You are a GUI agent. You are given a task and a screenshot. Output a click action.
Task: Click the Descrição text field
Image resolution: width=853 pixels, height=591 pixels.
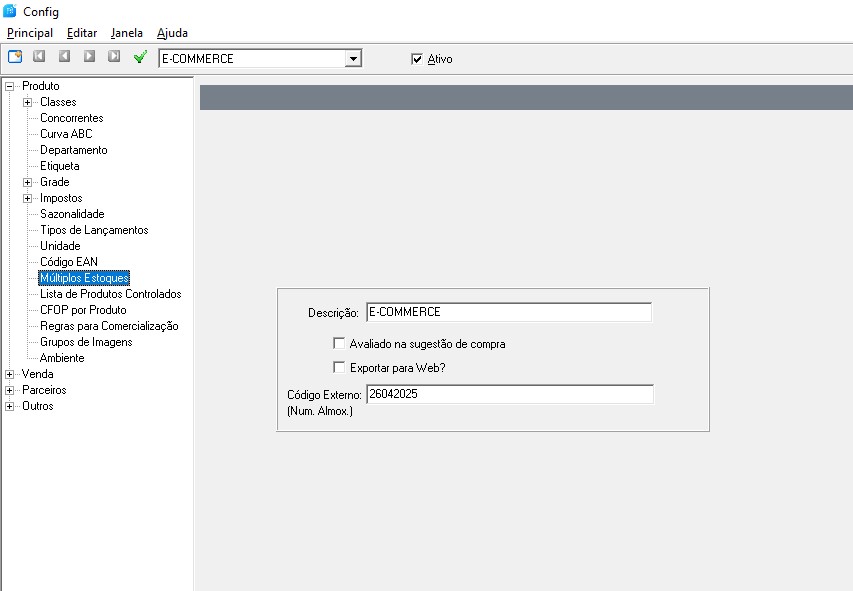(508, 313)
